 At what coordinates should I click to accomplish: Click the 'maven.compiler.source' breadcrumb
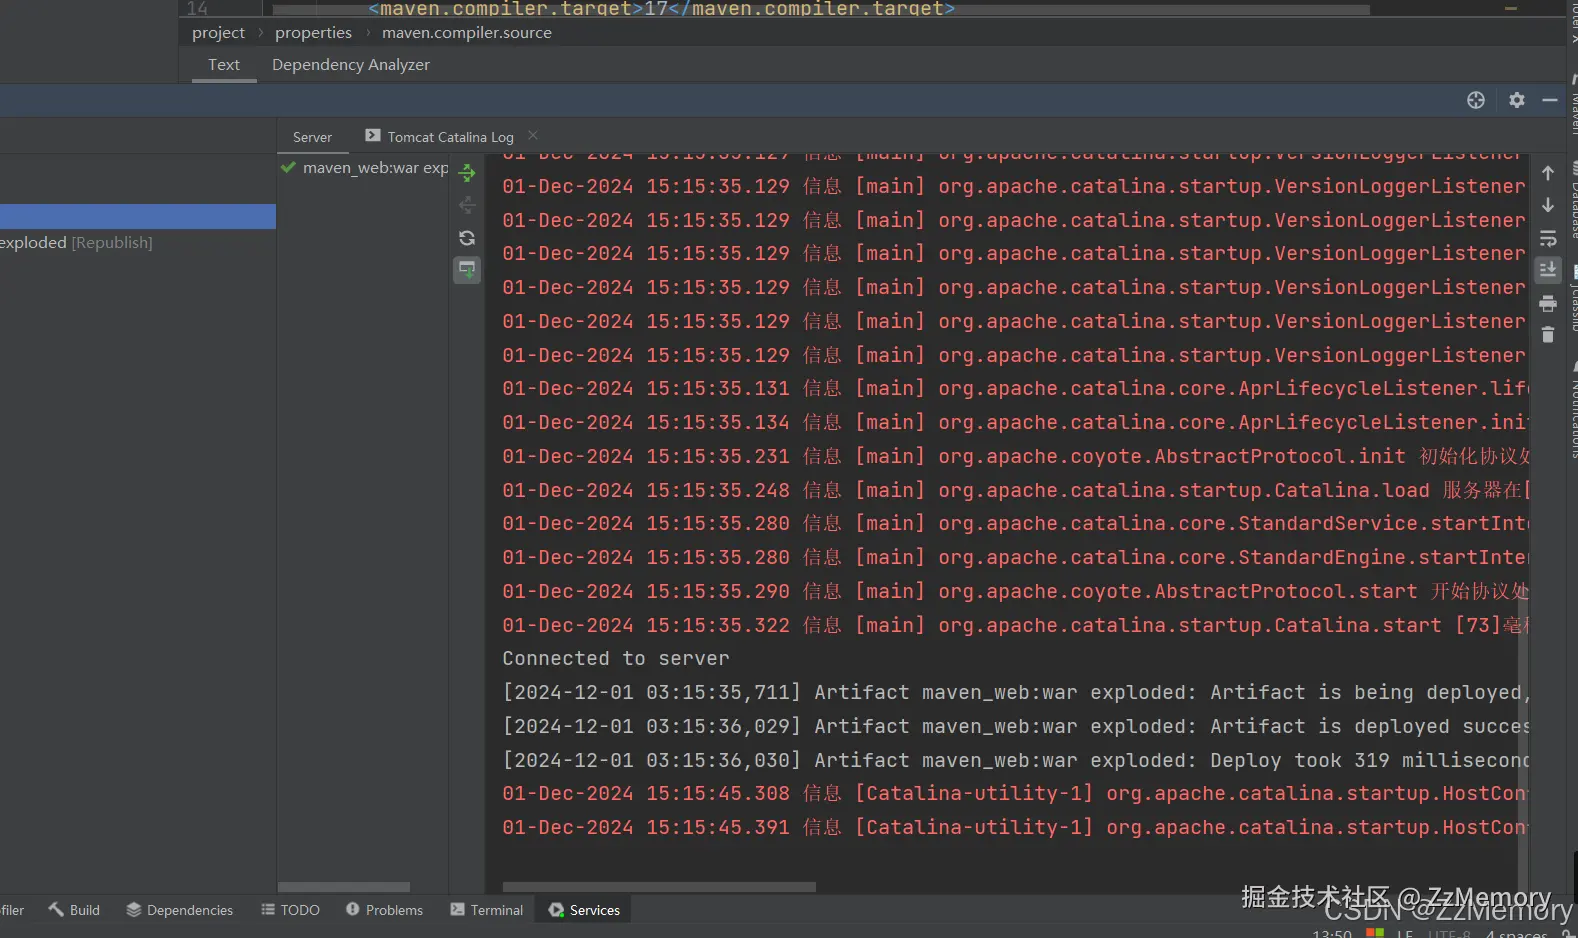pyautogui.click(x=467, y=33)
